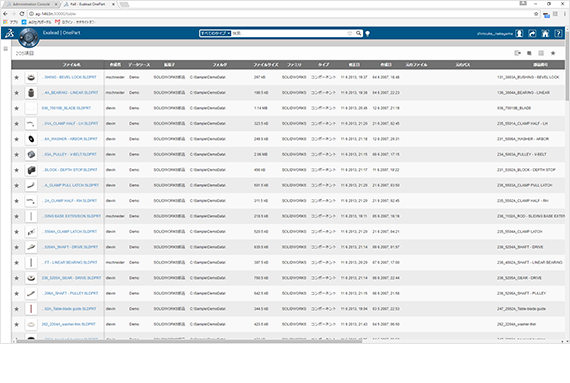Click the grid view icon above table
Screen dimensions: 570x383
541,53
